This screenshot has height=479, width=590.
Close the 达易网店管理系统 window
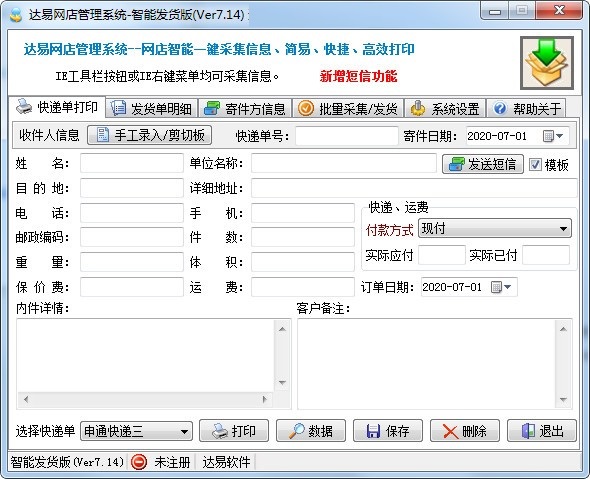point(559,11)
